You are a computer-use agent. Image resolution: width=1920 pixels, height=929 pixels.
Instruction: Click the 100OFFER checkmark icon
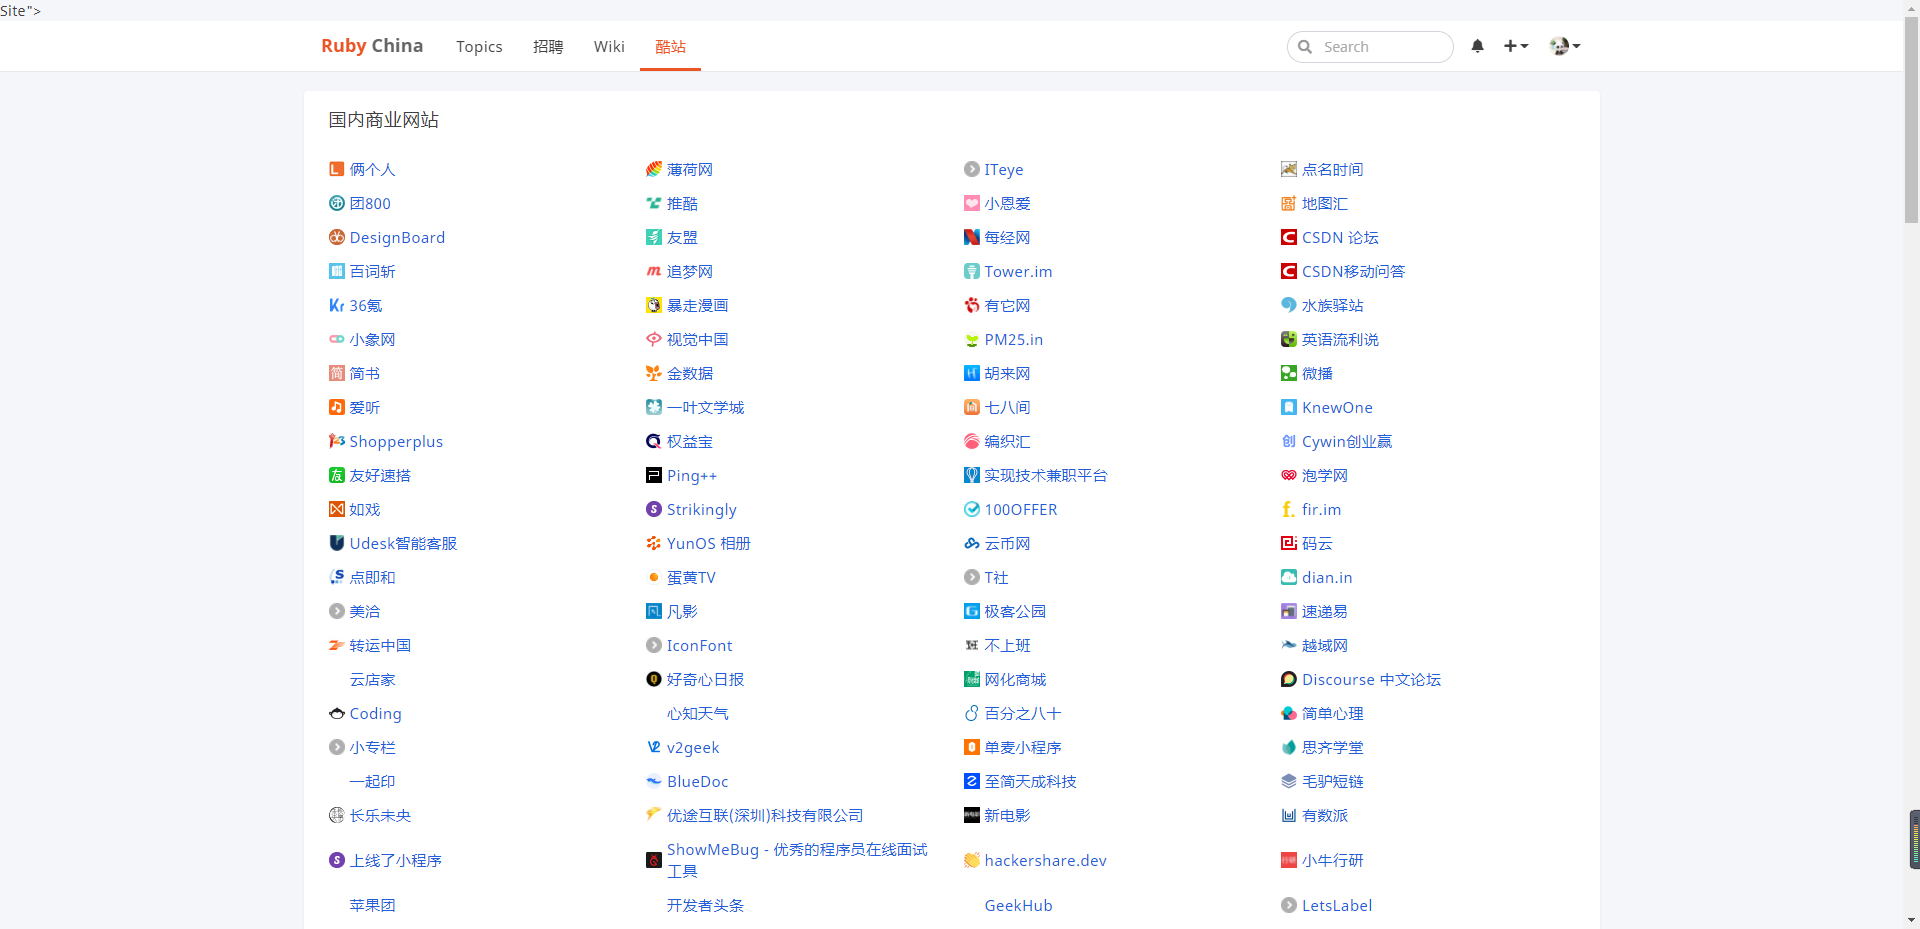tap(972, 509)
